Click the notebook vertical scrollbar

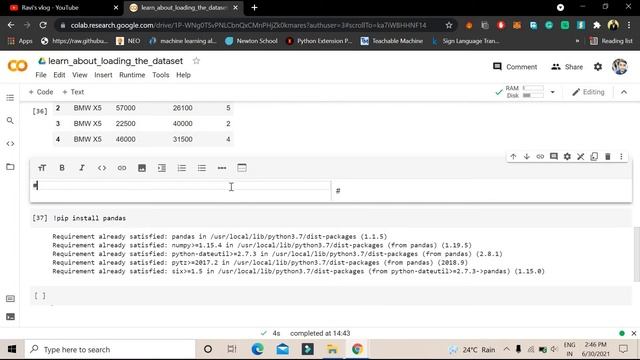pos(636,254)
